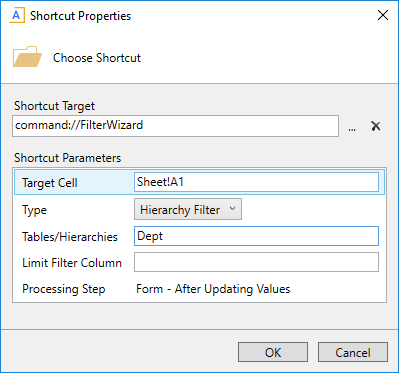Click the empty Limit Filter Column field
The height and width of the screenshot is (373, 399).
(x=256, y=262)
